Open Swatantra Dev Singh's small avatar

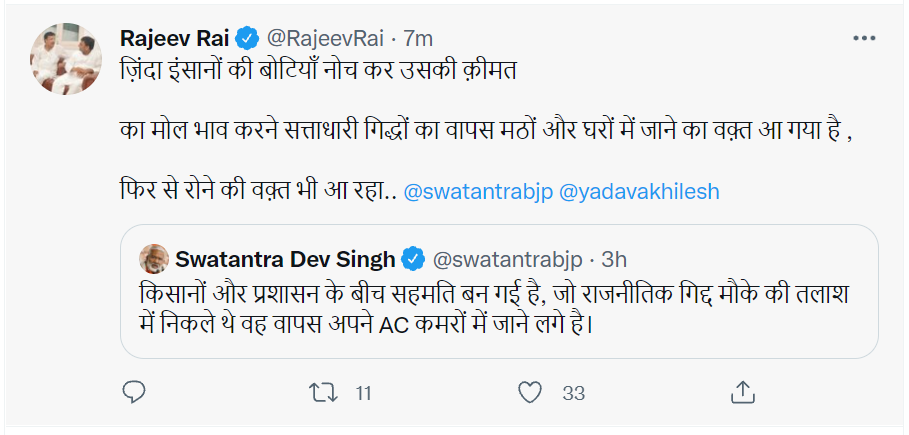coord(153,260)
